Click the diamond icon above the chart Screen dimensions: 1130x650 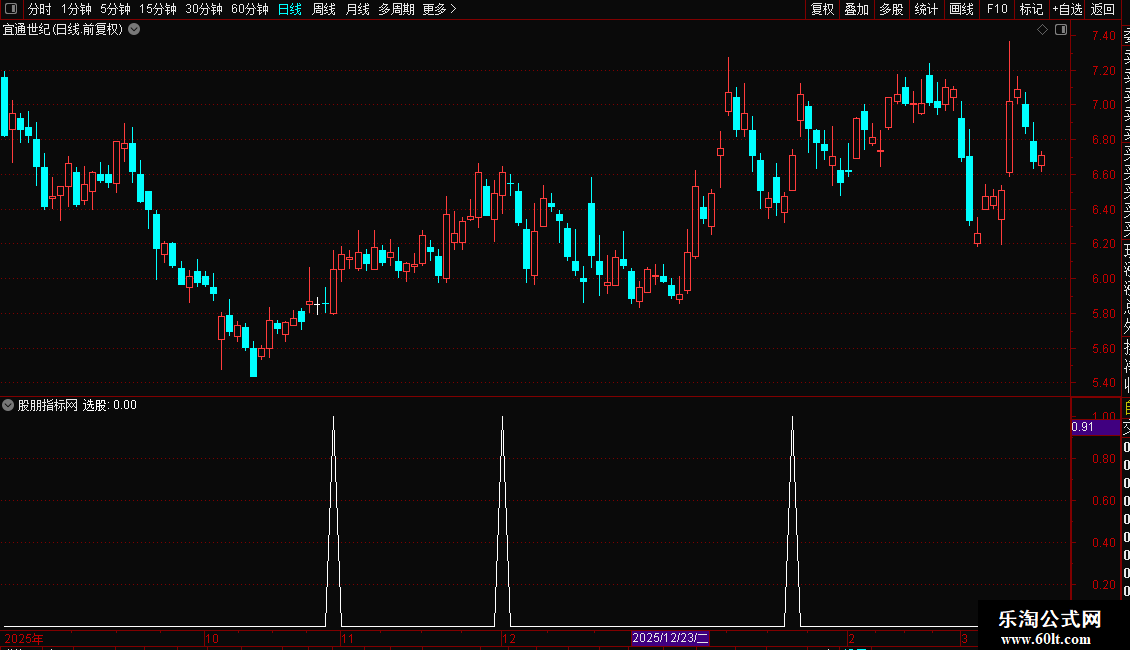click(x=1042, y=30)
